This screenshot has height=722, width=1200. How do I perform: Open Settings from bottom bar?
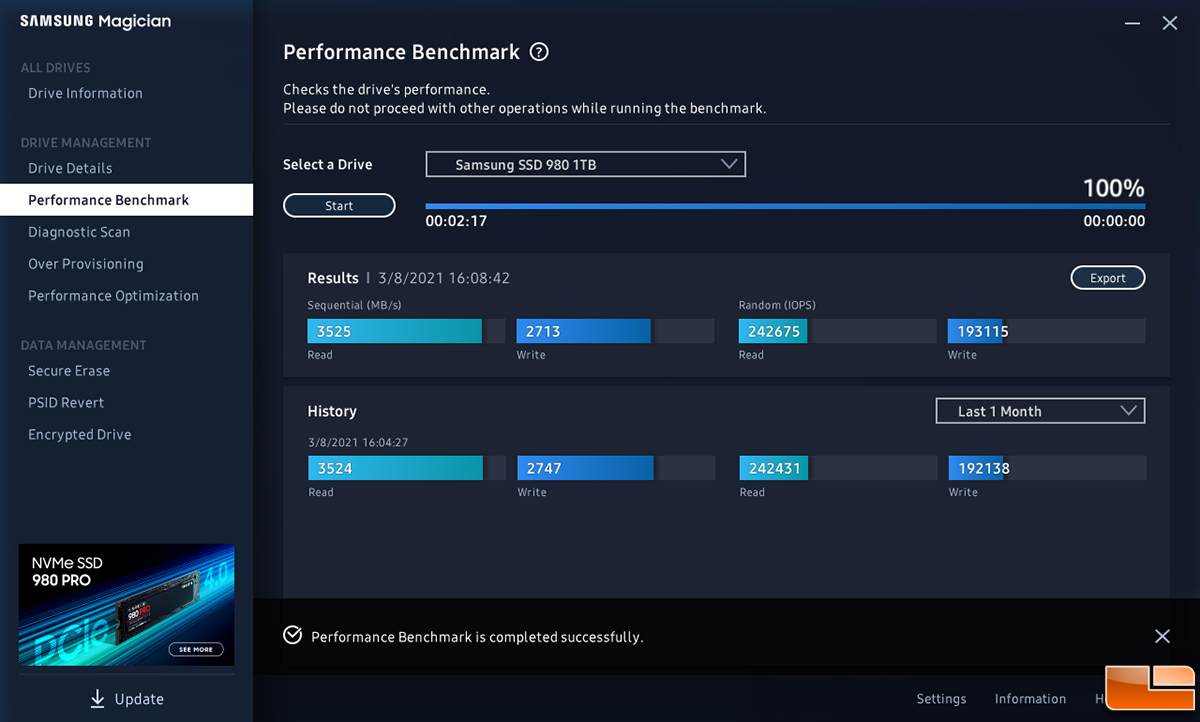pyautogui.click(x=941, y=699)
